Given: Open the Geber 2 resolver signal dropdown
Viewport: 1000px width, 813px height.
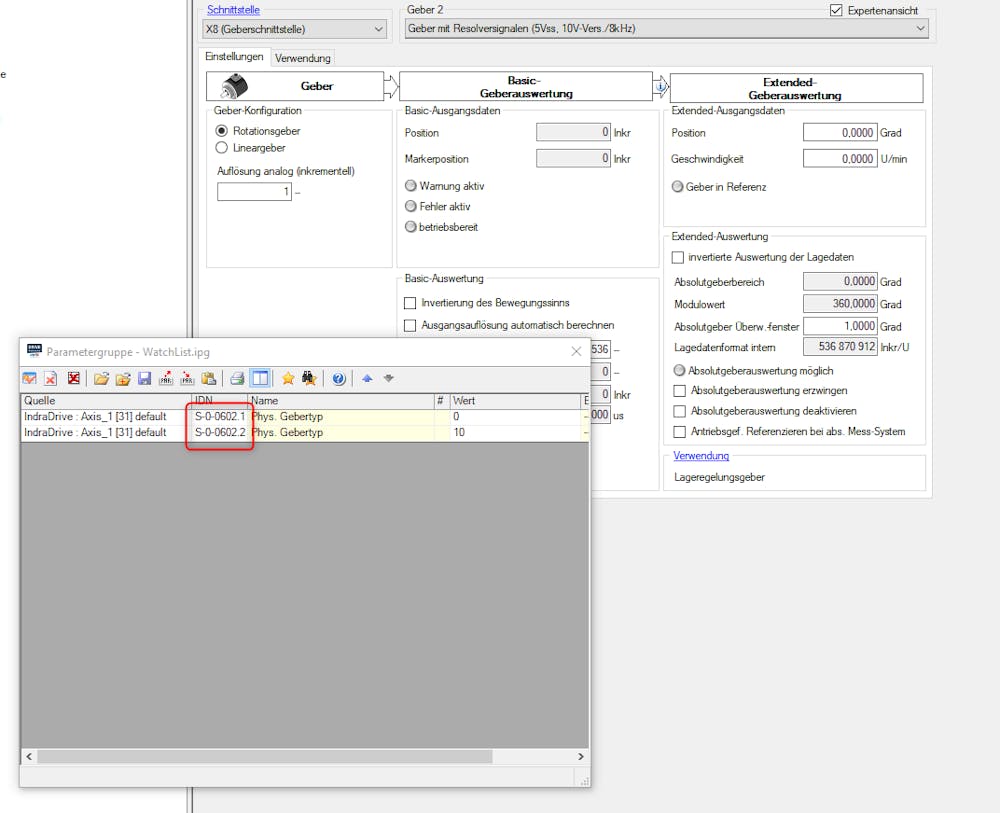Looking at the screenshot, I should click(x=922, y=28).
